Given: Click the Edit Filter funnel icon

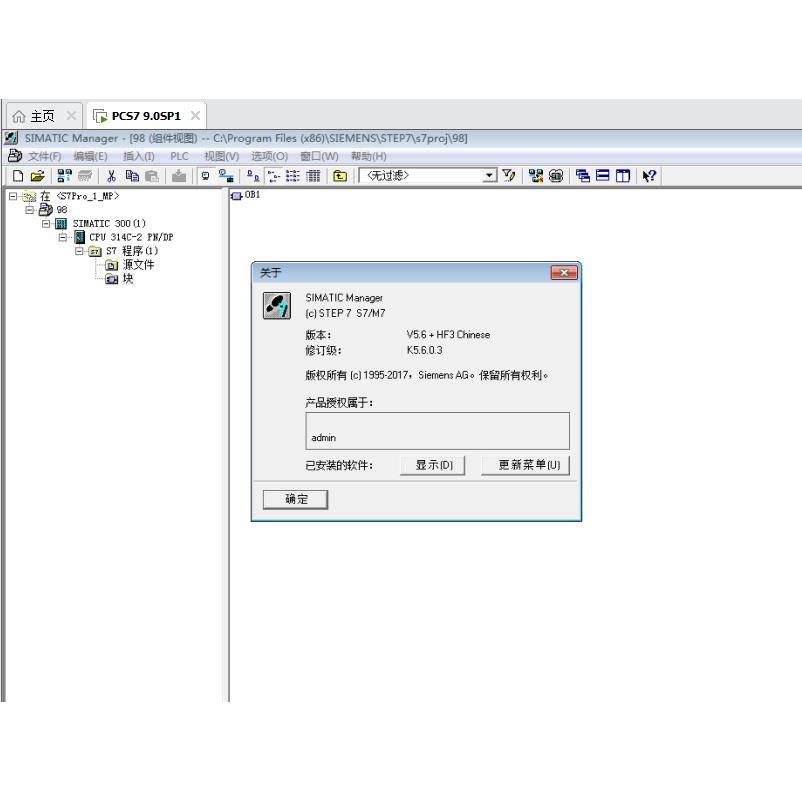Looking at the screenshot, I should (508, 176).
